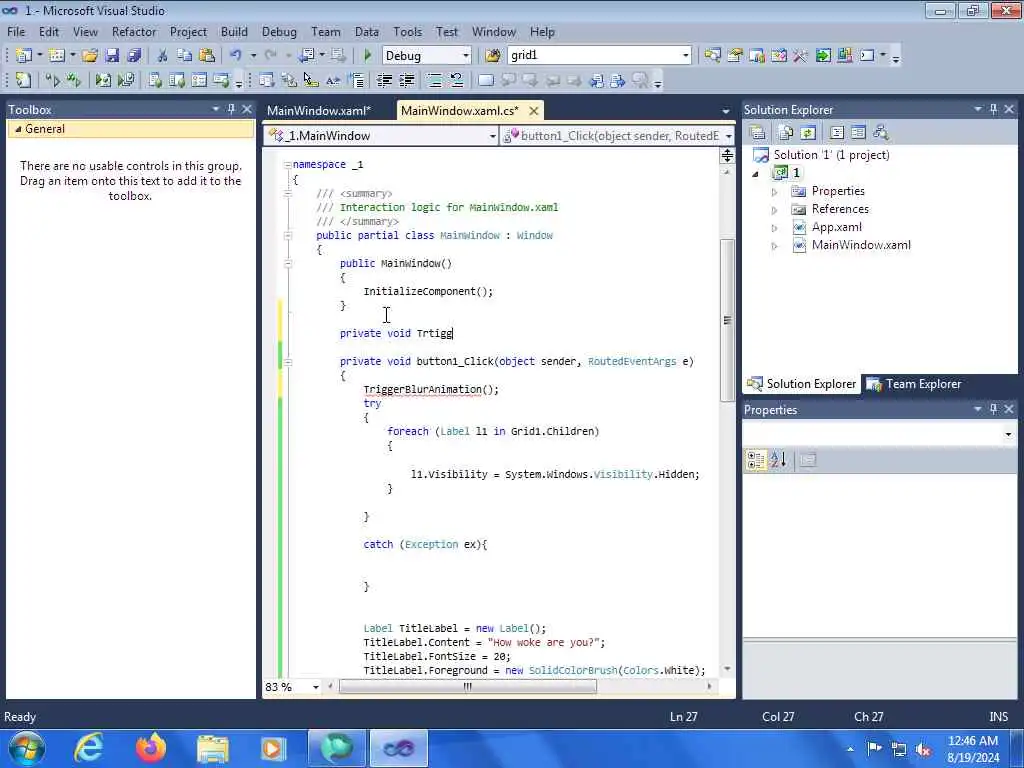
Task: Open Windows Explorer folder taskbar icon
Action: coord(213,748)
